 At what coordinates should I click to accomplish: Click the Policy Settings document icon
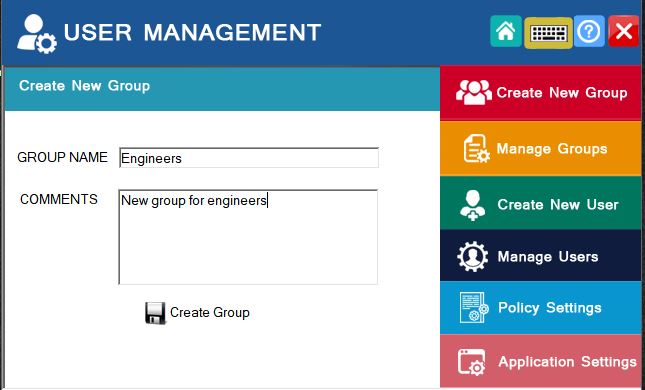point(474,308)
